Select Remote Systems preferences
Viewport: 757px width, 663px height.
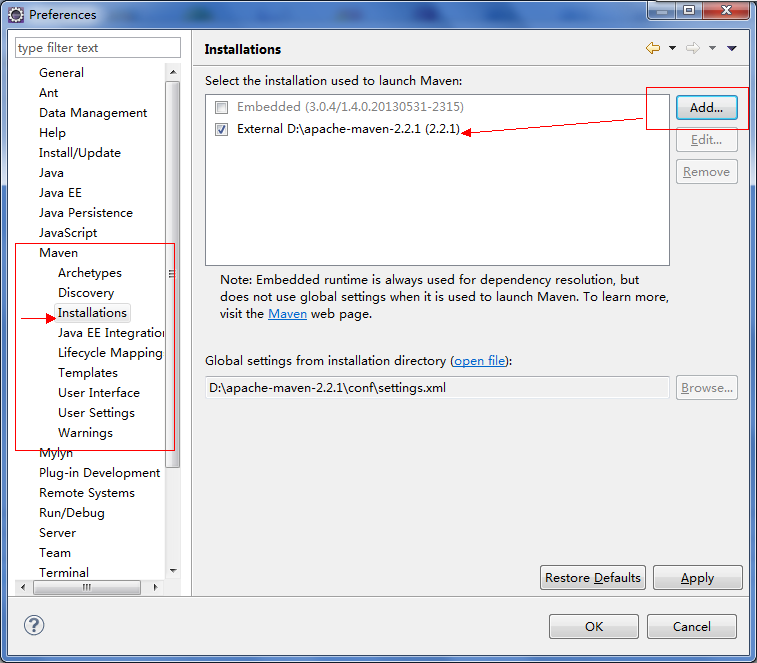point(87,493)
